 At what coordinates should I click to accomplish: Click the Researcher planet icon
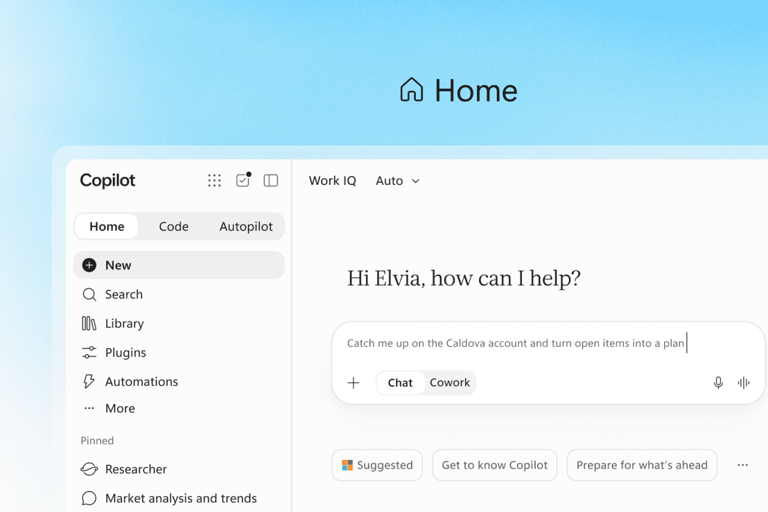89,469
